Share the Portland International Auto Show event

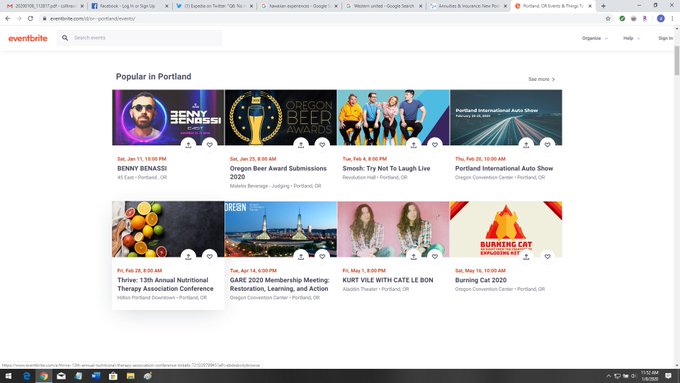[526, 145]
